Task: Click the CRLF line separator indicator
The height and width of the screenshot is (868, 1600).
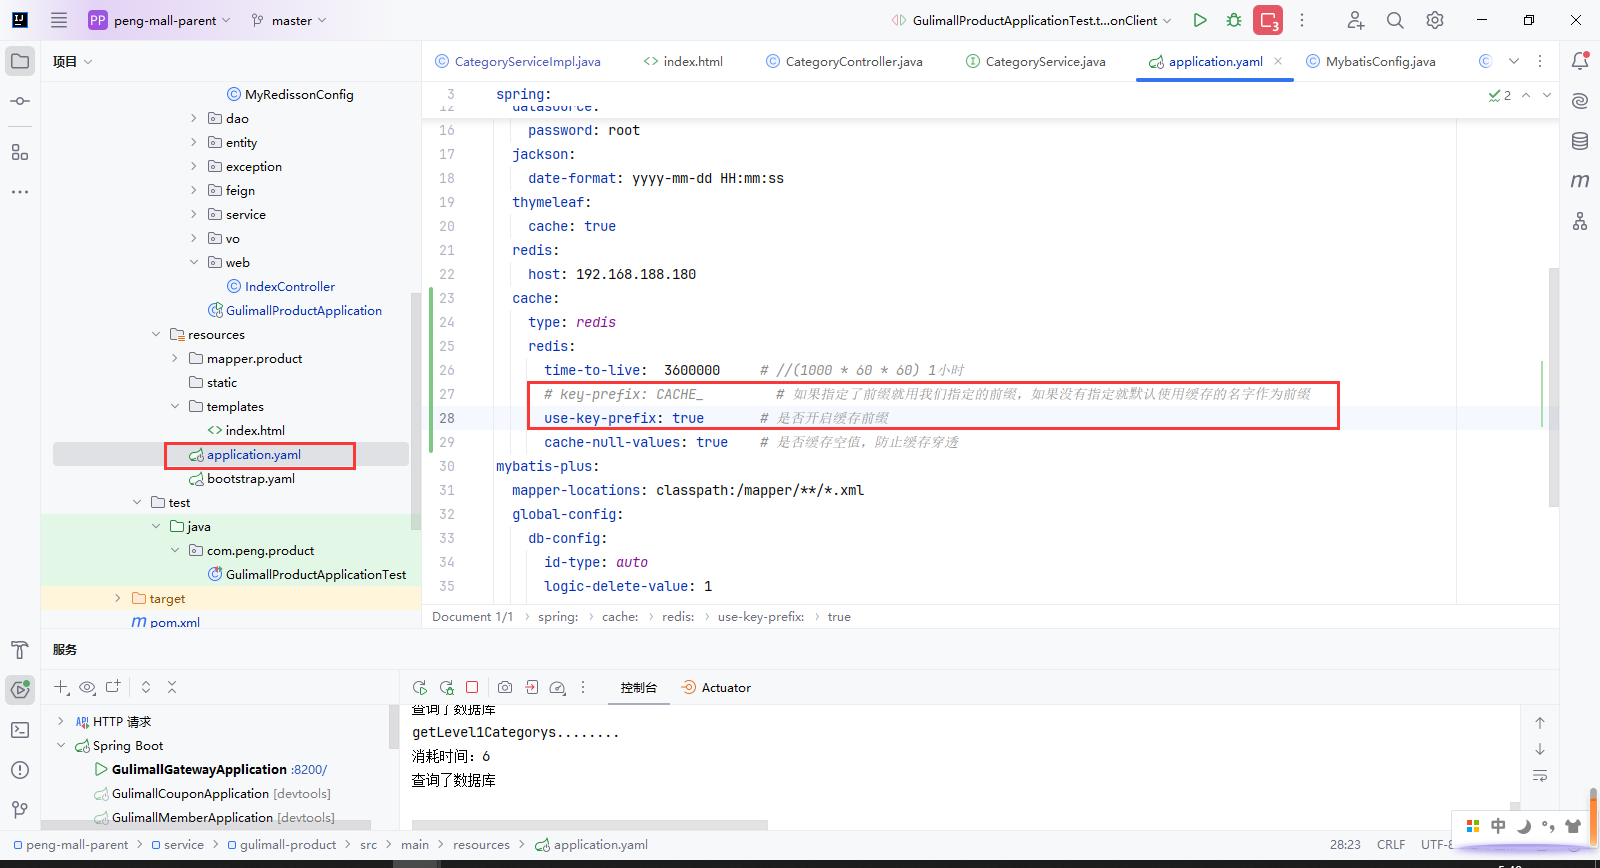Action: pos(1391,845)
